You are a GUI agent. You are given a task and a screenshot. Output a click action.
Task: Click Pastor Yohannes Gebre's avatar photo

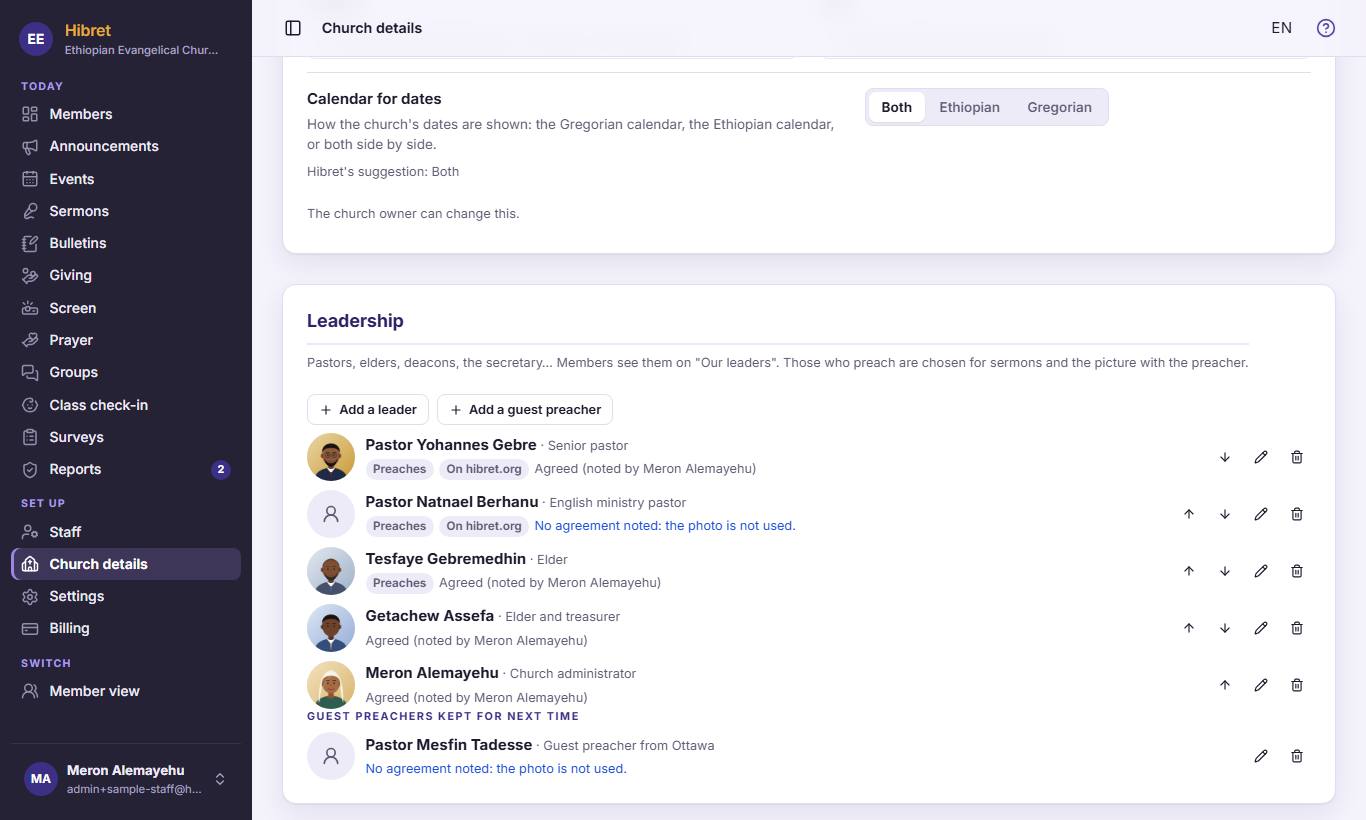coord(331,457)
